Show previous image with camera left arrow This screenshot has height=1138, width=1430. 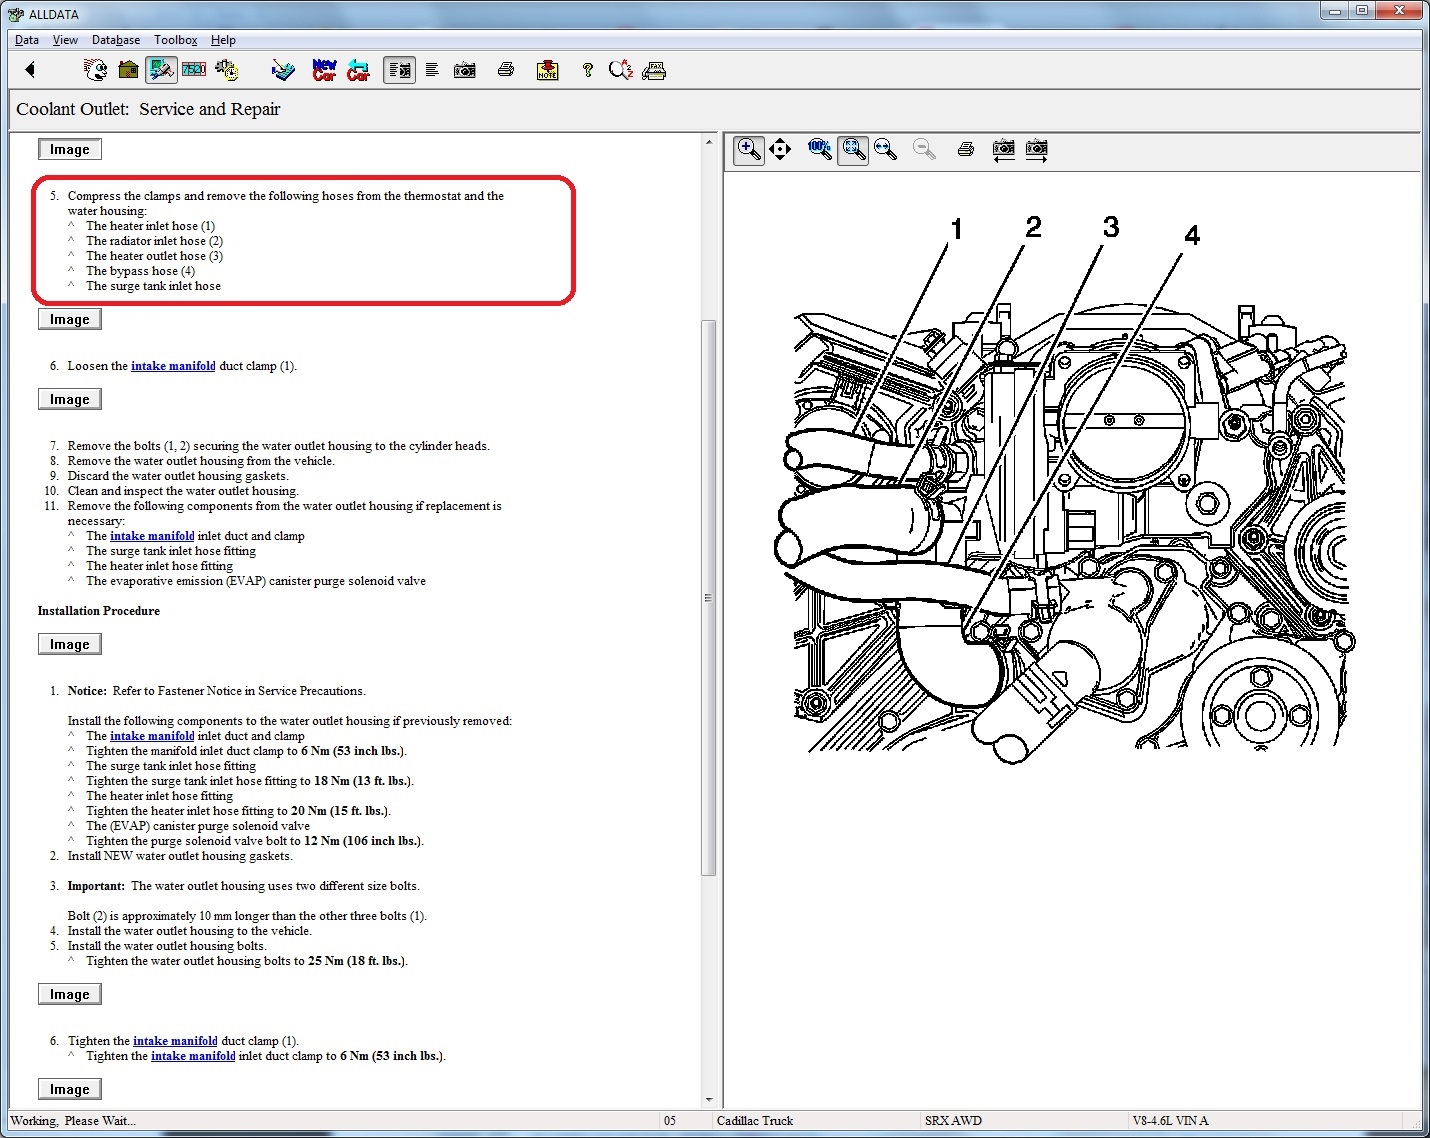1003,150
